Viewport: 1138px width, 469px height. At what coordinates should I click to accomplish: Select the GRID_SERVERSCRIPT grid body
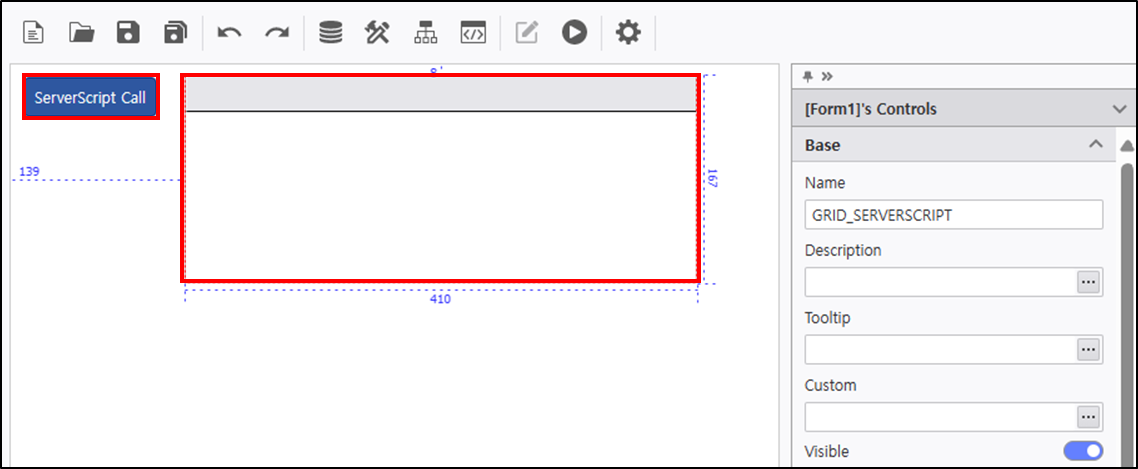[441, 195]
